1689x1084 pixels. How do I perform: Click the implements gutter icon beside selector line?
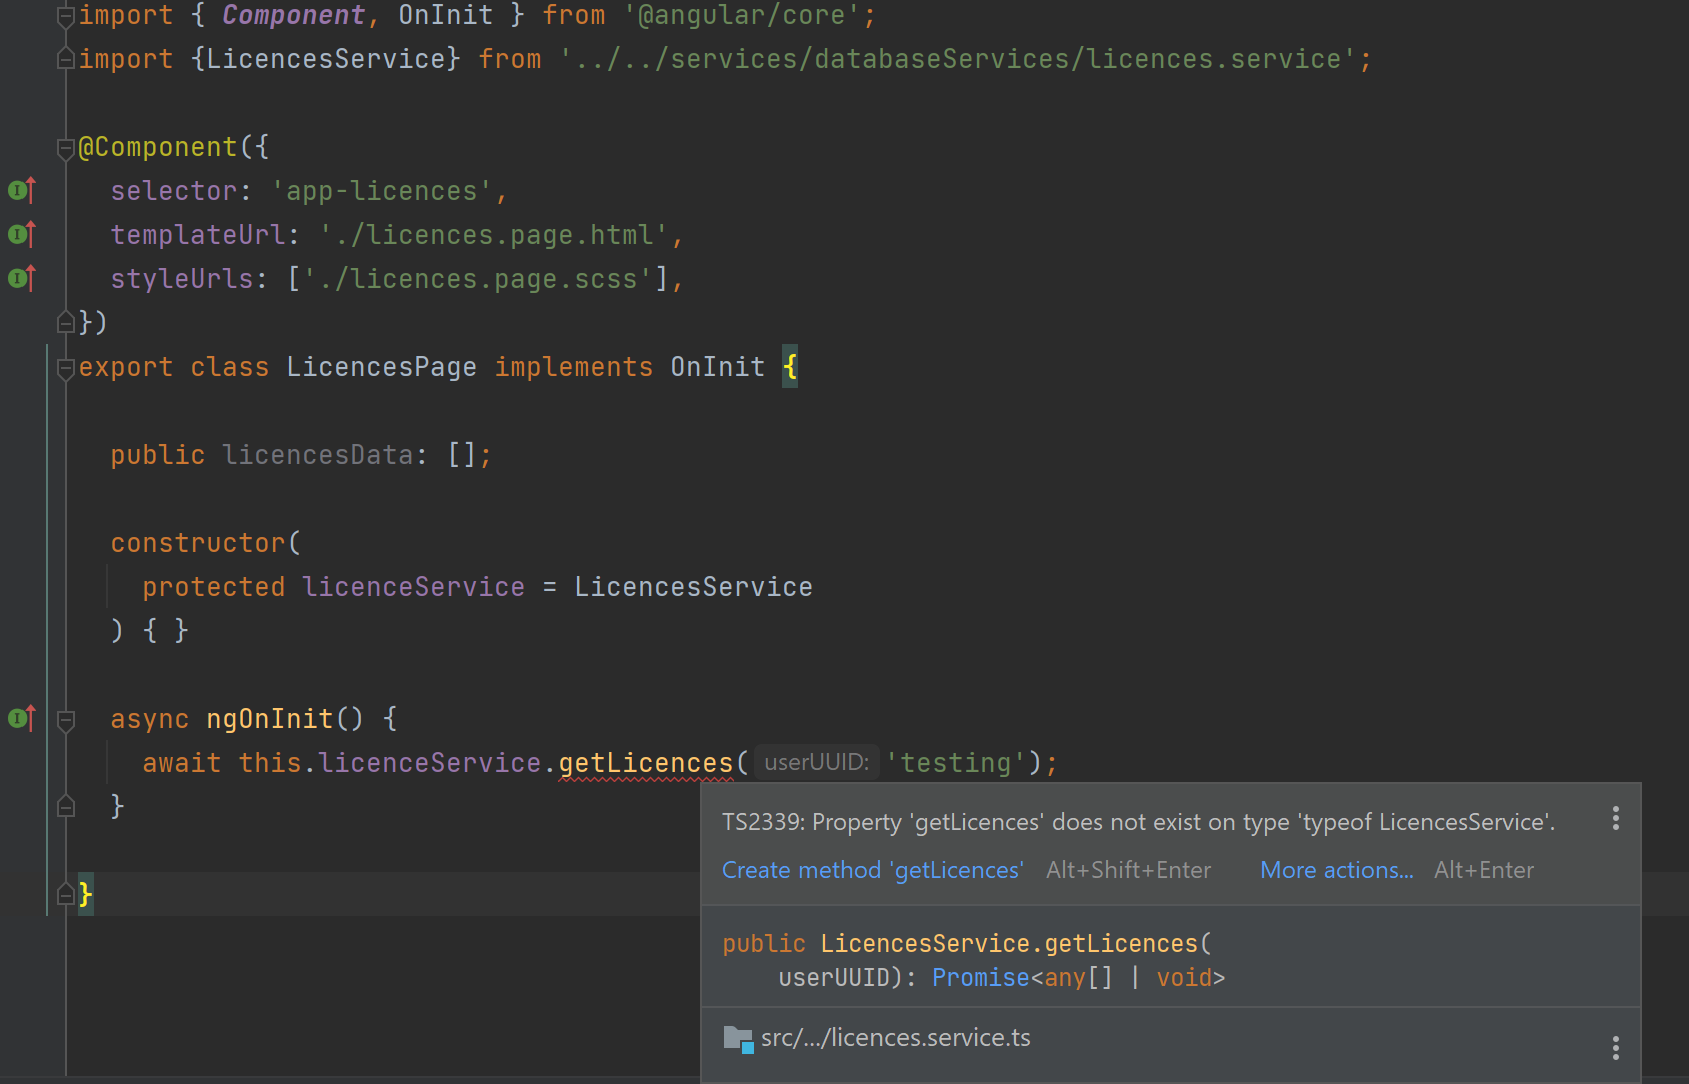click(22, 190)
